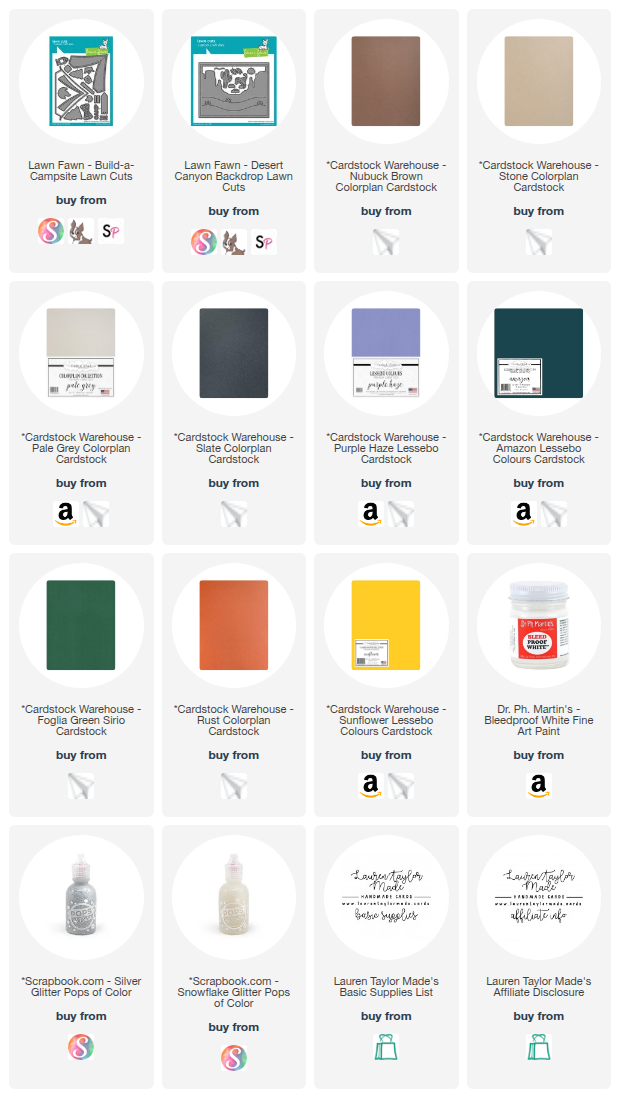The height and width of the screenshot is (1110, 620).
Task: Click Scrapbook.com icon under Snowflake Glitter Pops
Action: click(x=234, y=1058)
